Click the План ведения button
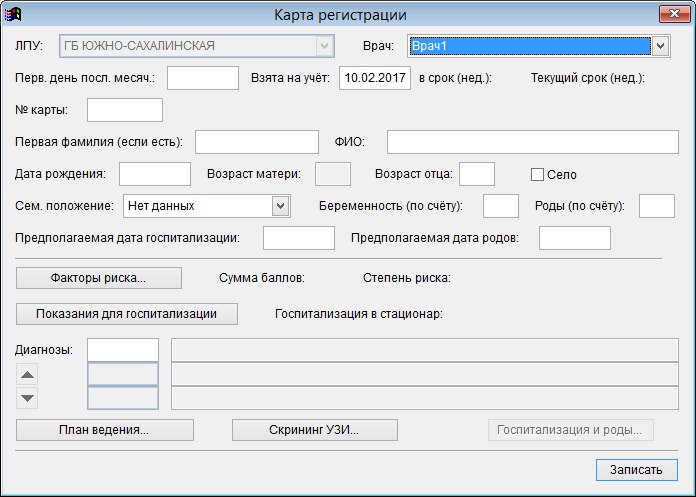Image resolution: width=696 pixels, height=497 pixels. click(105, 430)
